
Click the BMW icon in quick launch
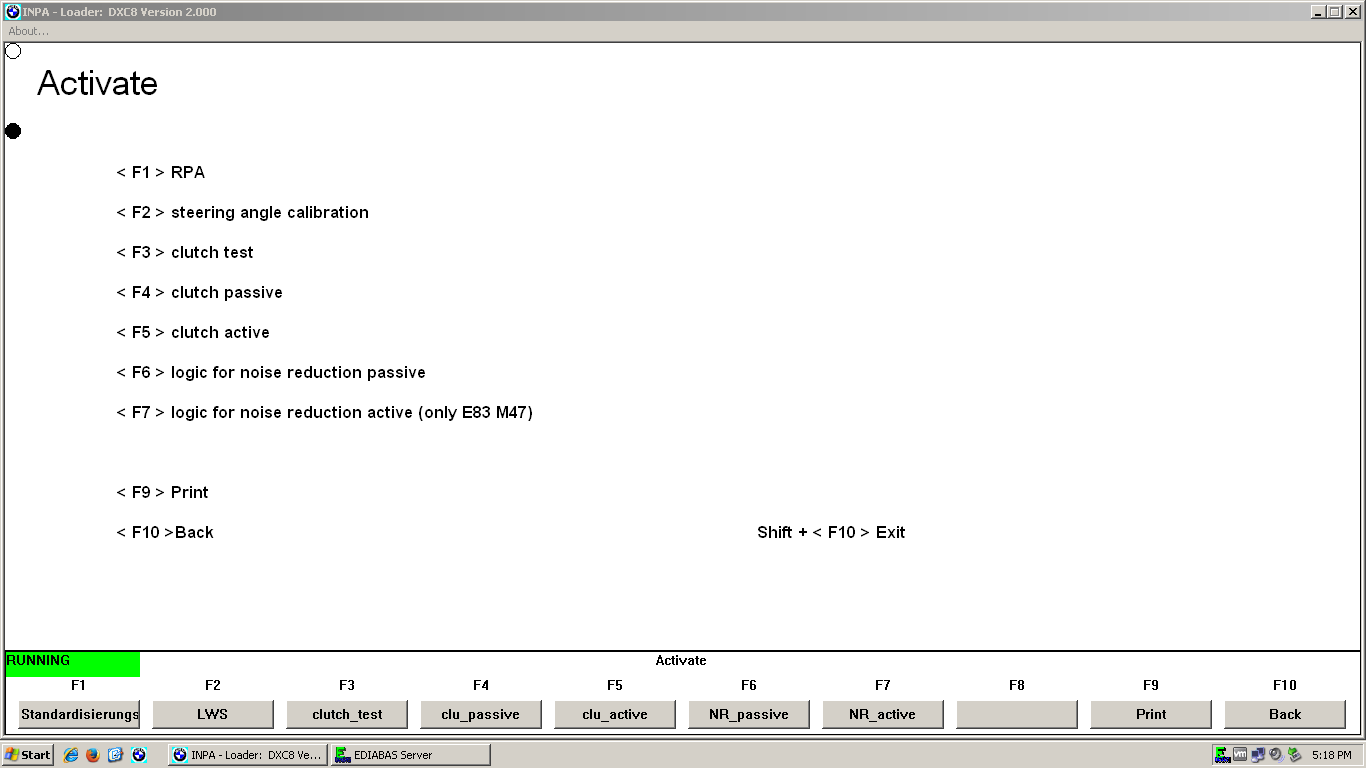coord(139,755)
